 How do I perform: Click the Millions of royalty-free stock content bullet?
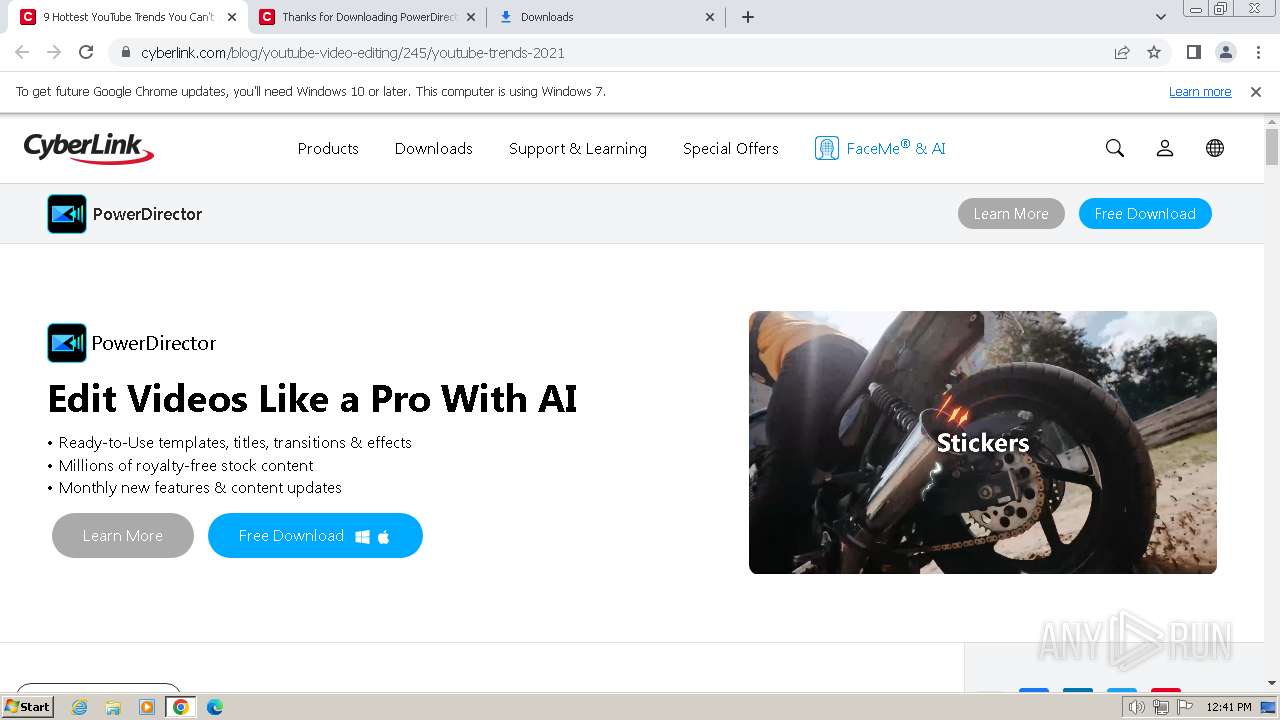[186, 465]
